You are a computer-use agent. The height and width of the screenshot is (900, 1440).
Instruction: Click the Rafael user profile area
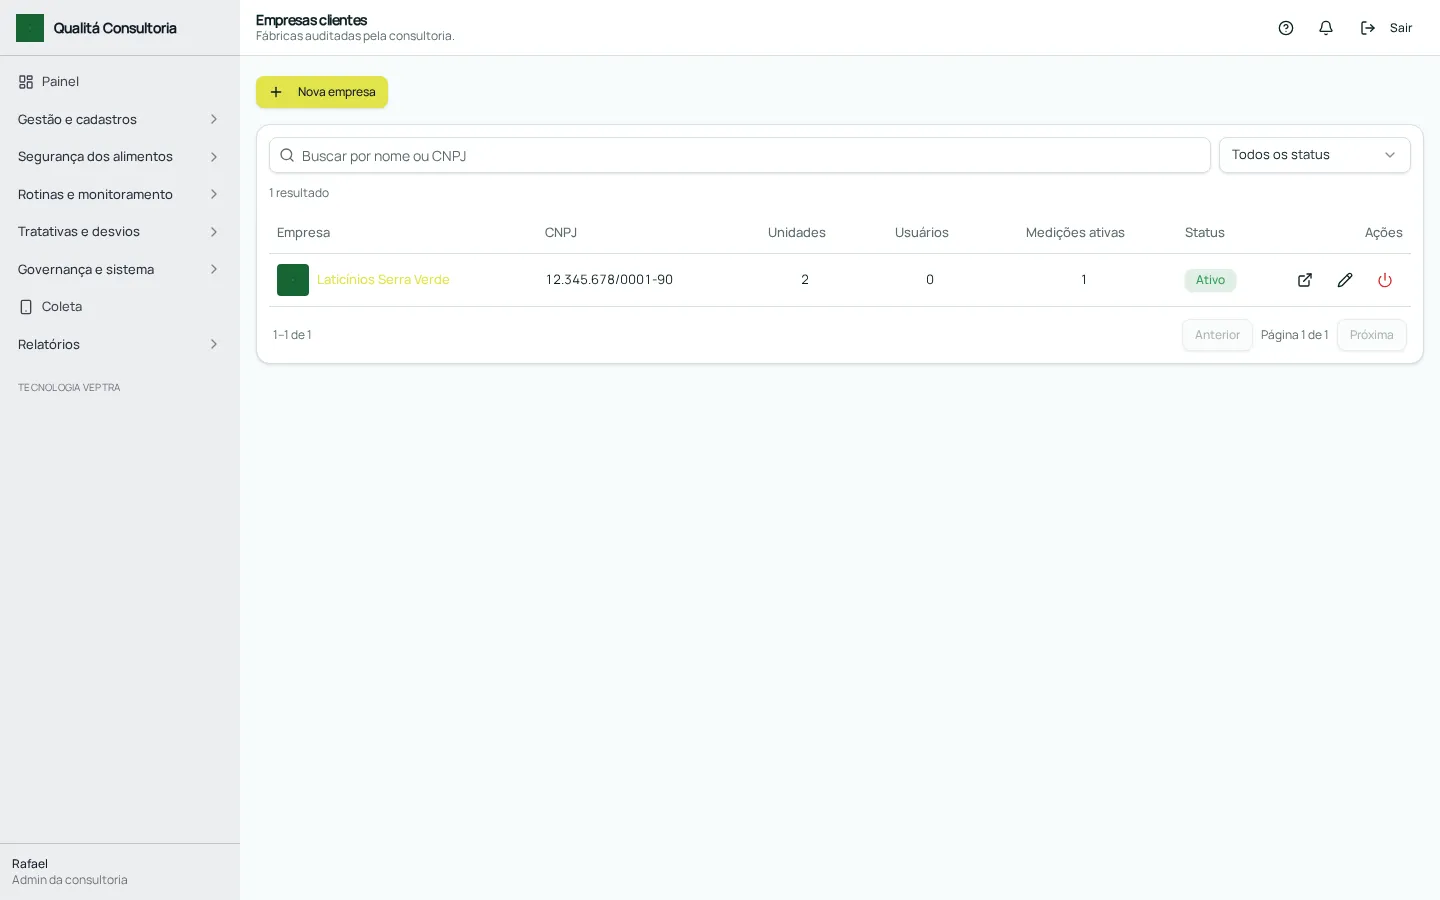(x=120, y=872)
